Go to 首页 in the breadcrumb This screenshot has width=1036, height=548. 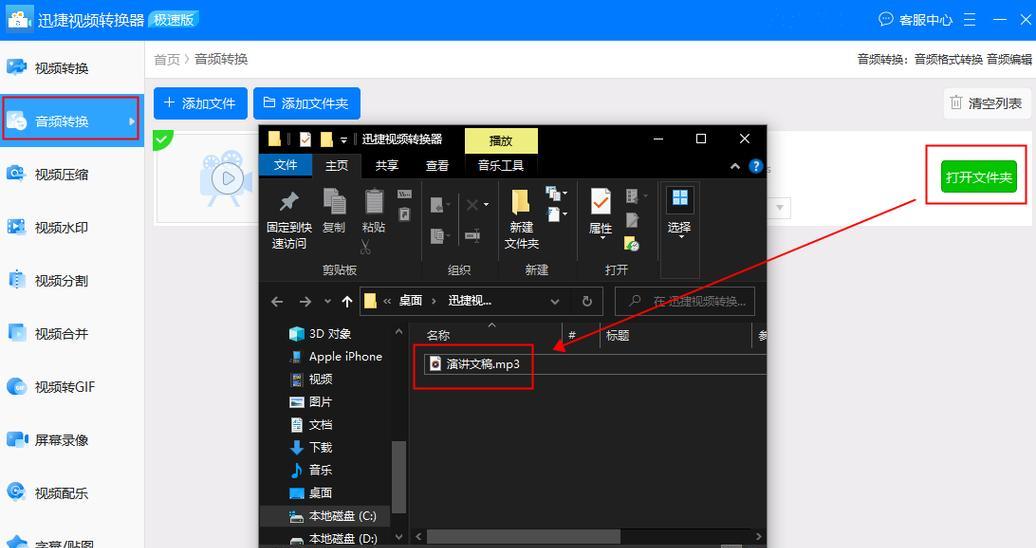(166, 59)
